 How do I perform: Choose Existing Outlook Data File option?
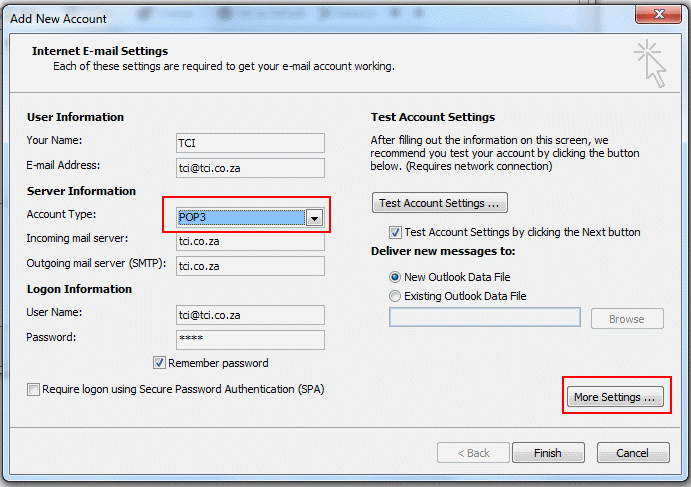coord(395,296)
